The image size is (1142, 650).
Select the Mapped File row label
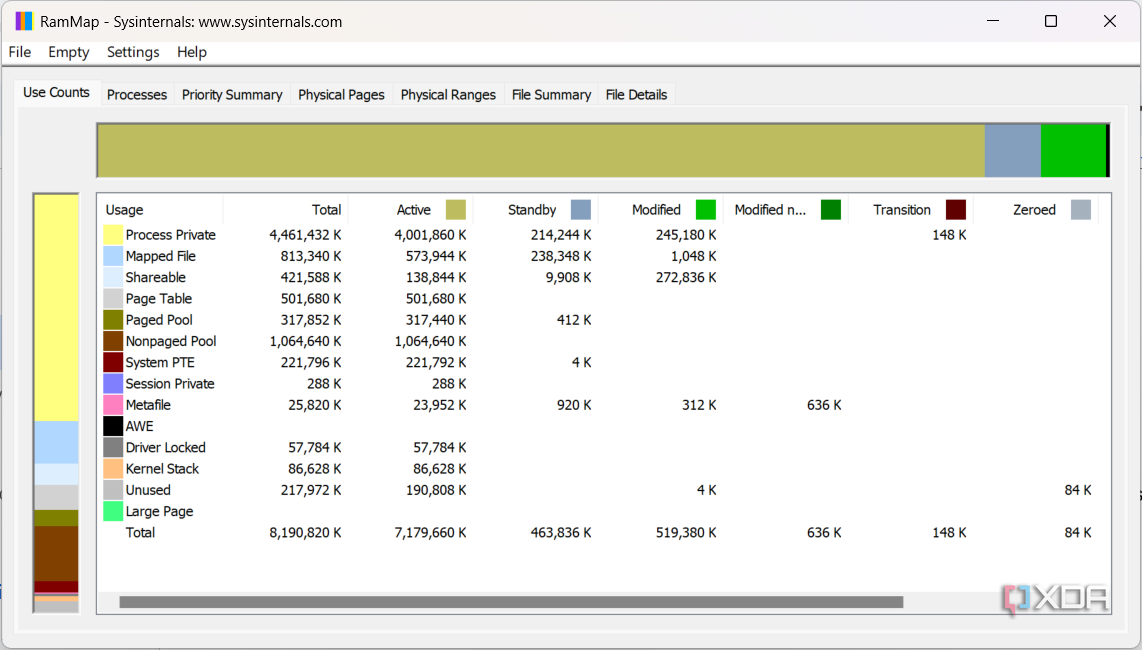pyautogui.click(x=160, y=256)
